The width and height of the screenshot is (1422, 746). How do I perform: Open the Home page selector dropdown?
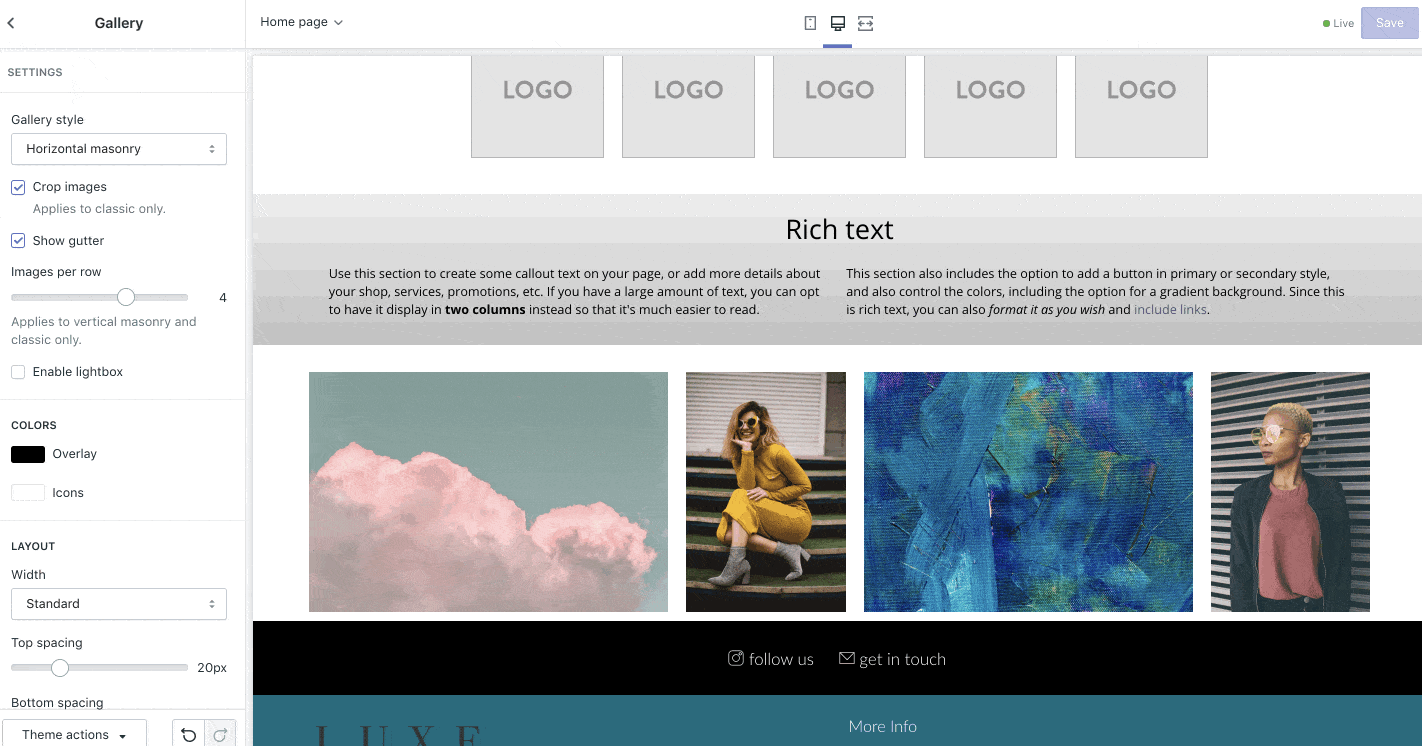301,22
